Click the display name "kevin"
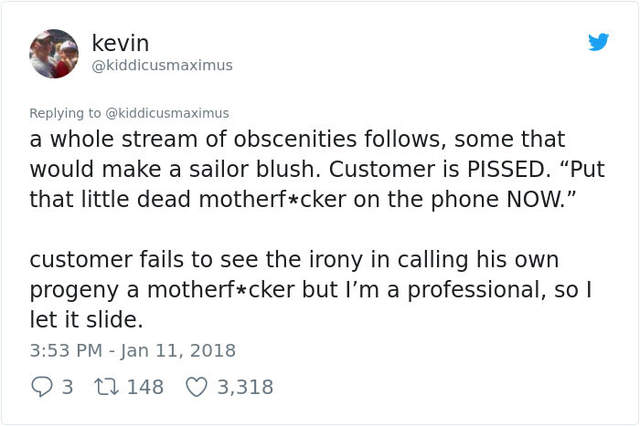 [x=120, y=43]
